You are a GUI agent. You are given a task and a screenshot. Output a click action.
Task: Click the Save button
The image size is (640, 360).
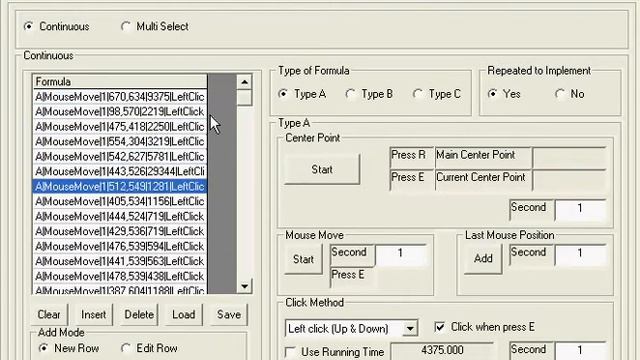tap(229, 315)
